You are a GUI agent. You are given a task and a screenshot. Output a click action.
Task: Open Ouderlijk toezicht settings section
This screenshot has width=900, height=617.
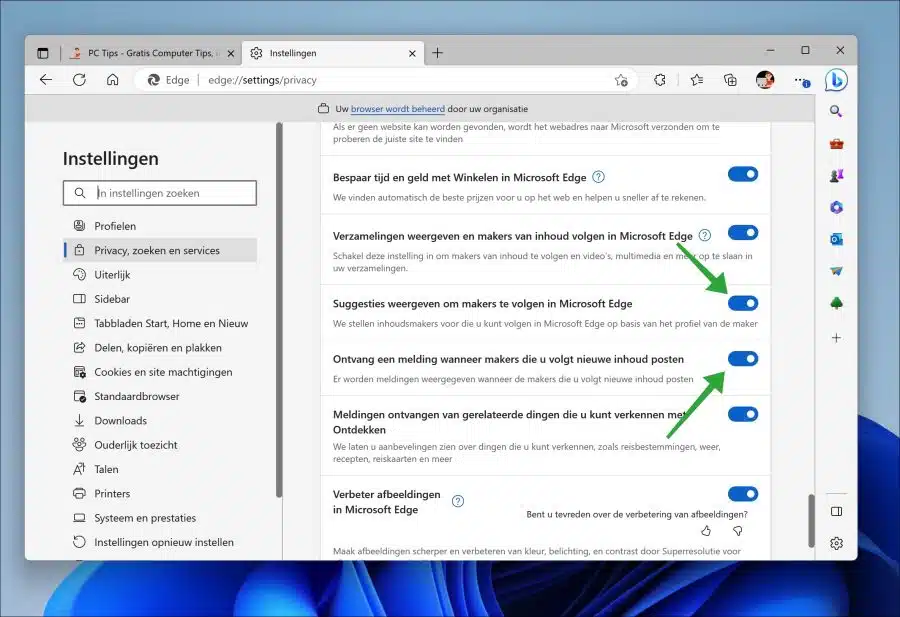click(160, 445)
